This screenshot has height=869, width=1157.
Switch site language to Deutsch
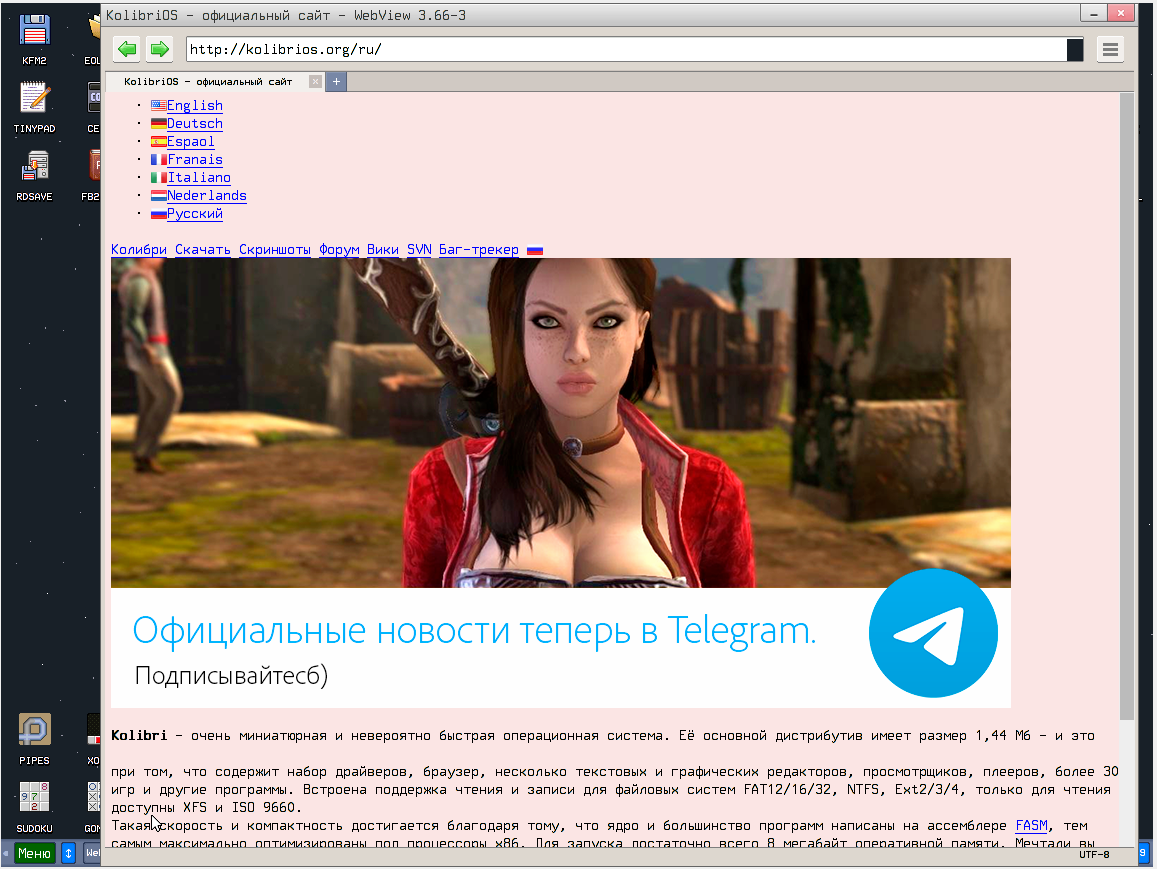[194, 124]
